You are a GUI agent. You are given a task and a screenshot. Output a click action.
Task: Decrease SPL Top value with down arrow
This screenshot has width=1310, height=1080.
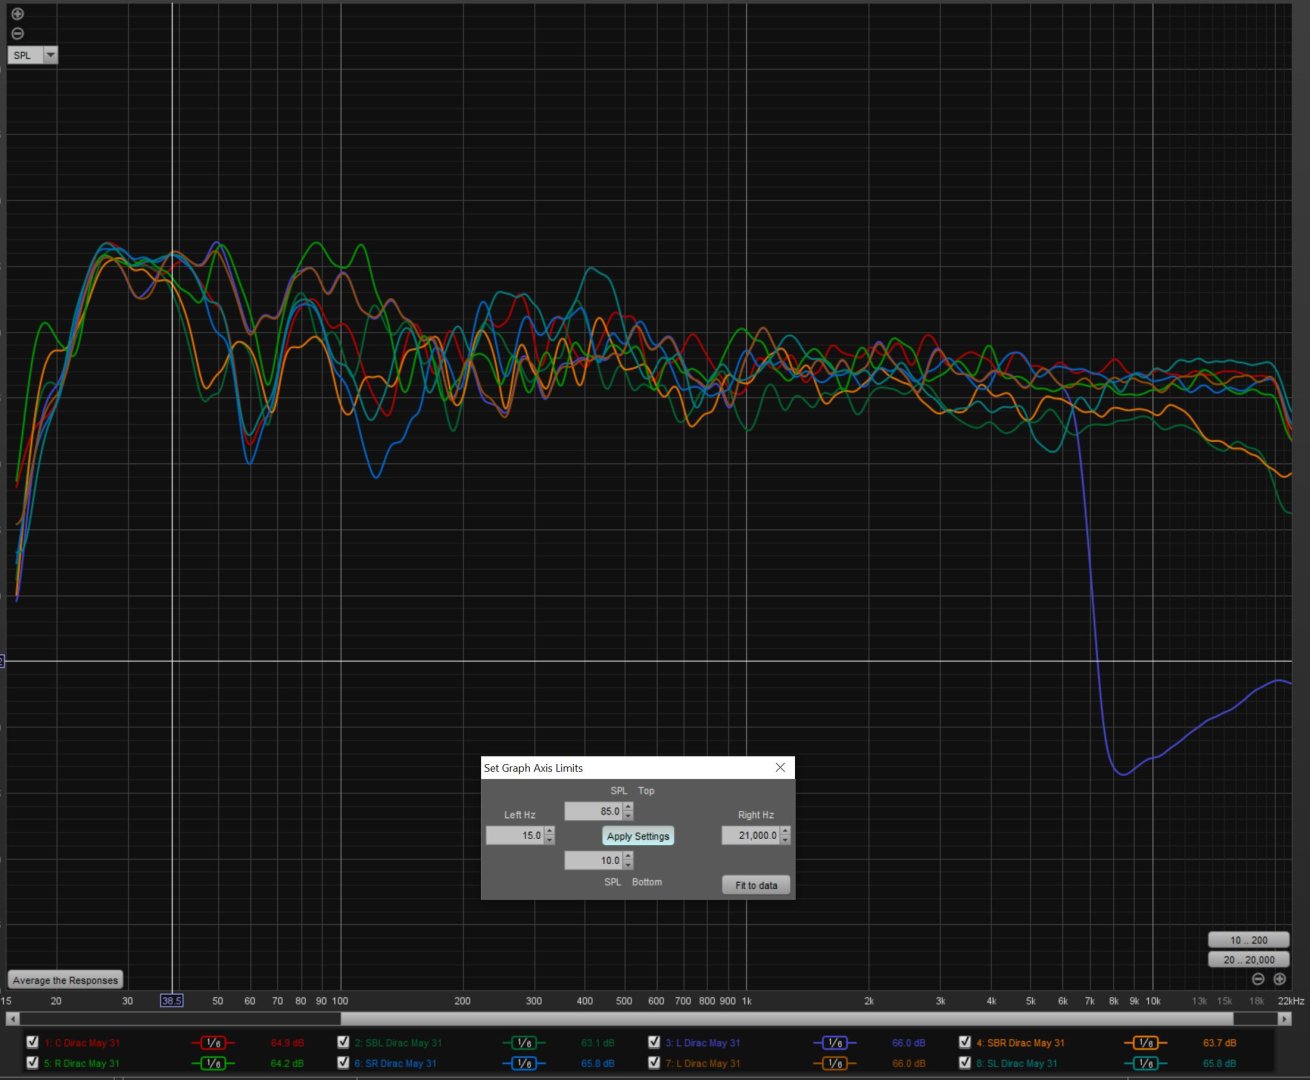628,816
